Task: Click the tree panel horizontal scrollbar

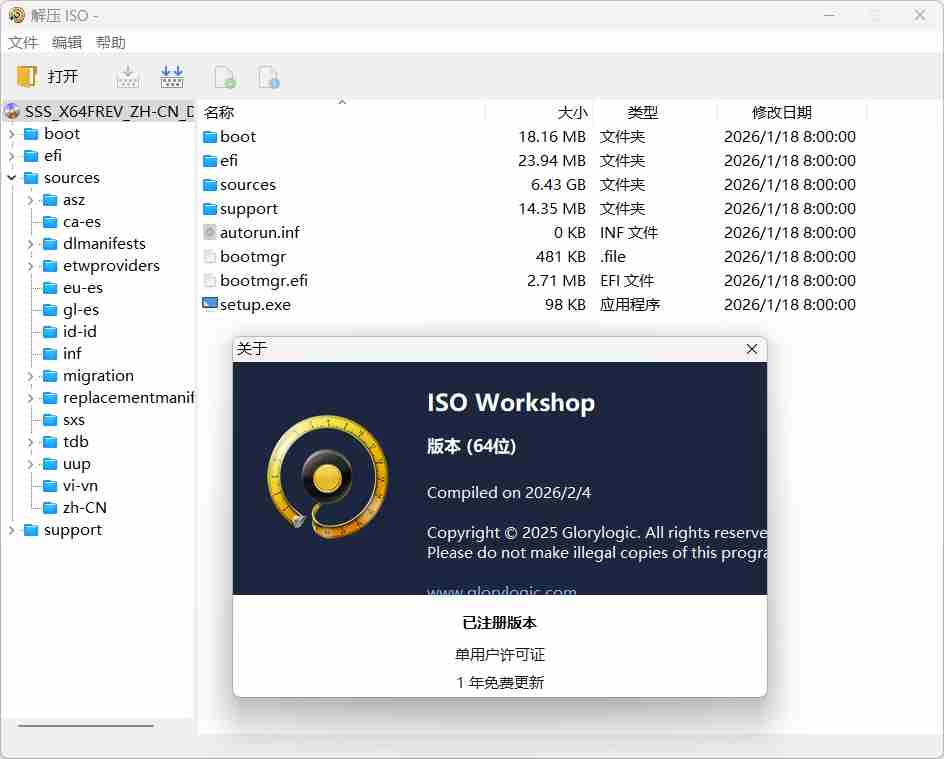Action: [86, 725]
